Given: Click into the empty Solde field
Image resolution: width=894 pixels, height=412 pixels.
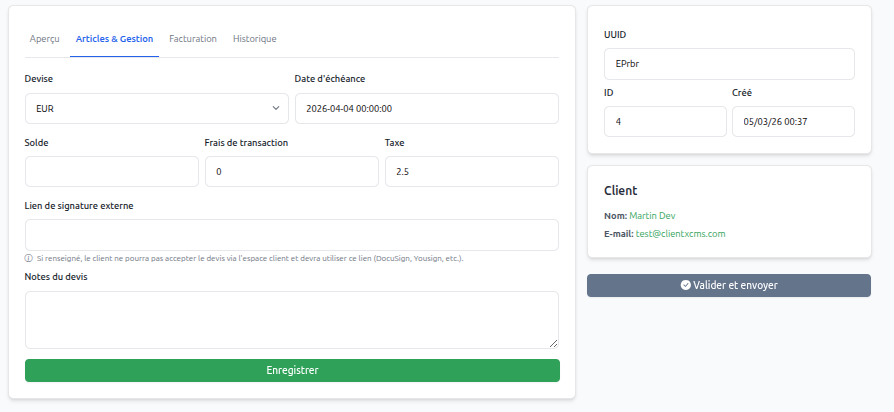Looking at the screenshot, I should [x=111, y=171].
